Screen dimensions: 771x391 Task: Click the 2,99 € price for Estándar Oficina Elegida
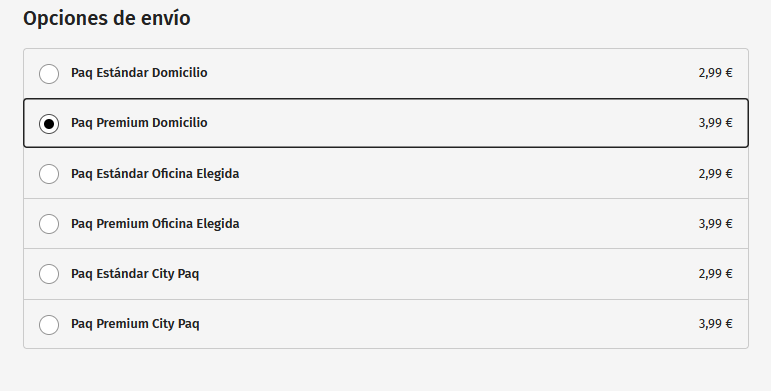pyautogui.click(x=715, y=174)
